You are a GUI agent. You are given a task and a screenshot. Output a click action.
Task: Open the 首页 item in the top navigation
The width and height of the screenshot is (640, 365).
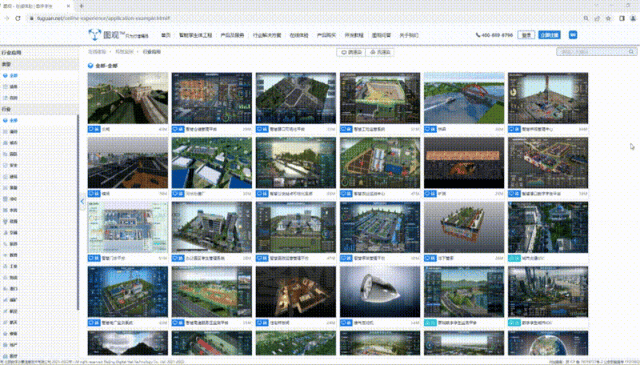(x=166, y=35)
